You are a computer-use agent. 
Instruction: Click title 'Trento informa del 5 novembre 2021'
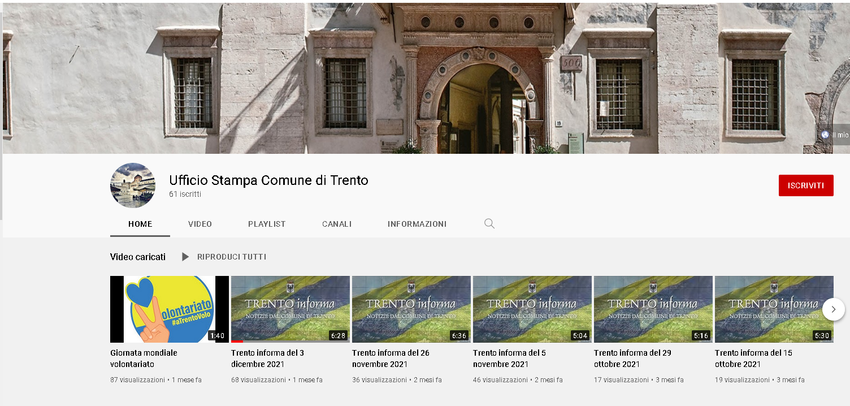pos(510,358)
